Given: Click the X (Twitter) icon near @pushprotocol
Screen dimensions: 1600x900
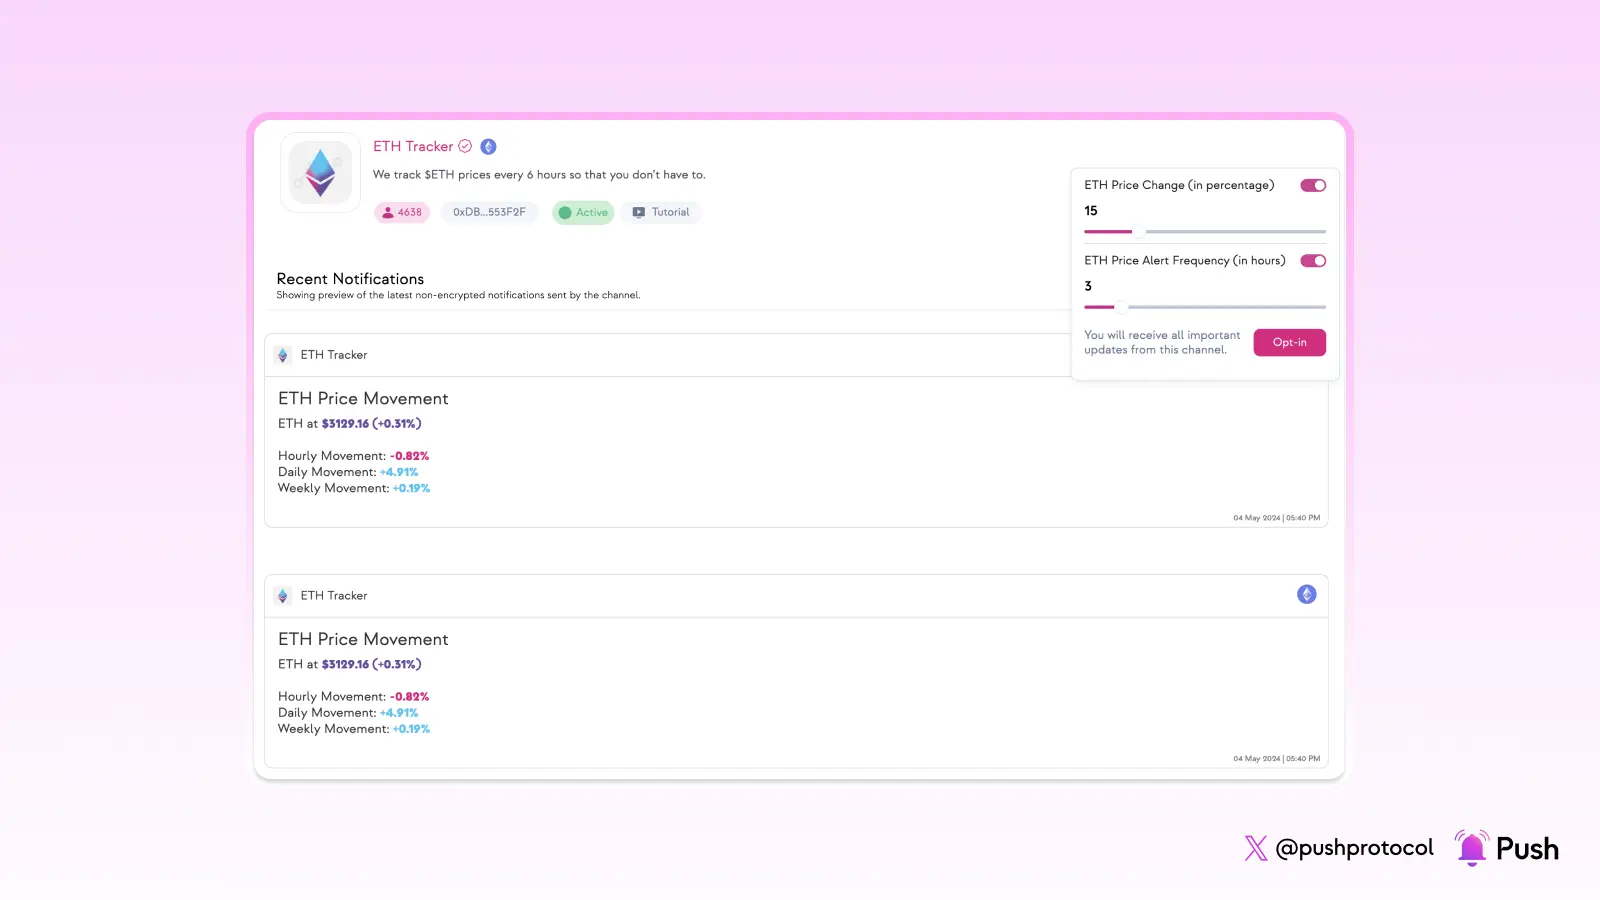Looking at the screenshot, I should (1254, 848).
